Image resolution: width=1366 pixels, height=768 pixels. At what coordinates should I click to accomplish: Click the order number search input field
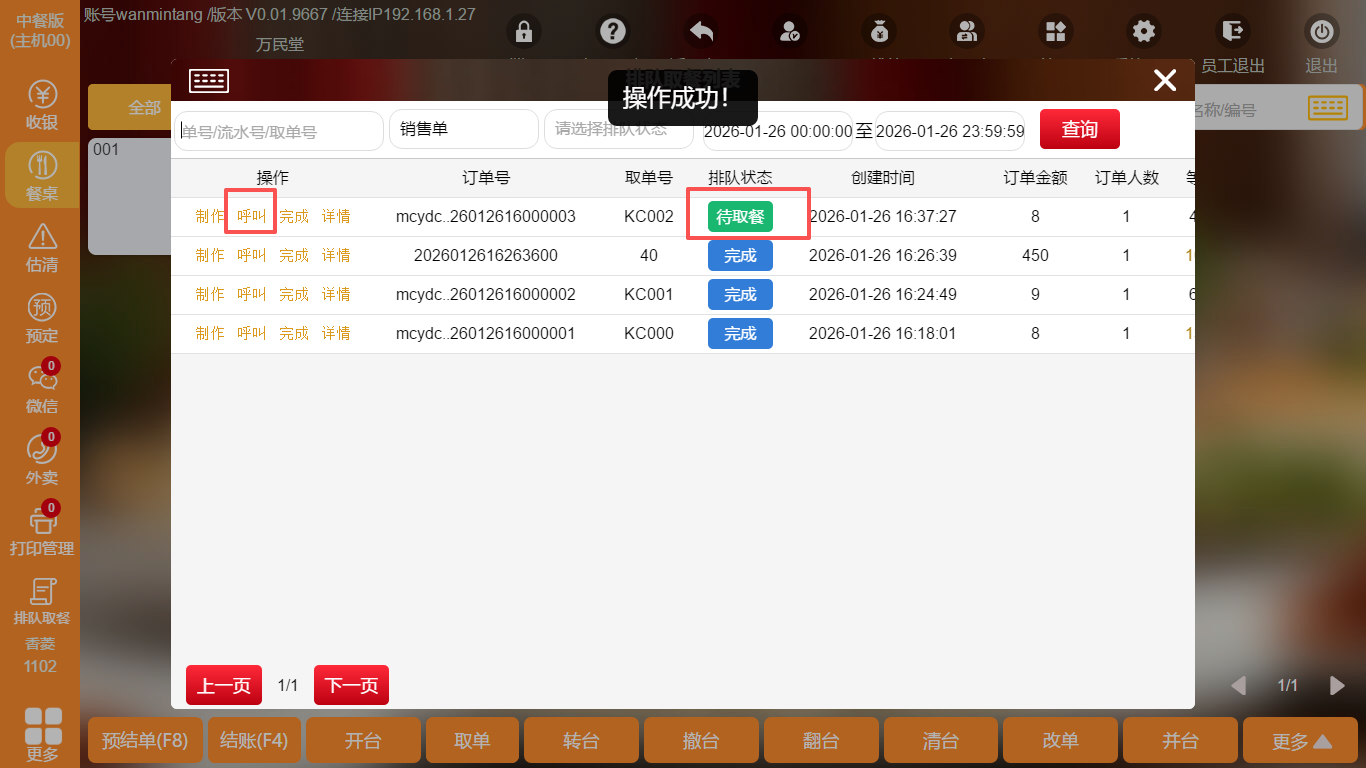(x=279, y=131)
